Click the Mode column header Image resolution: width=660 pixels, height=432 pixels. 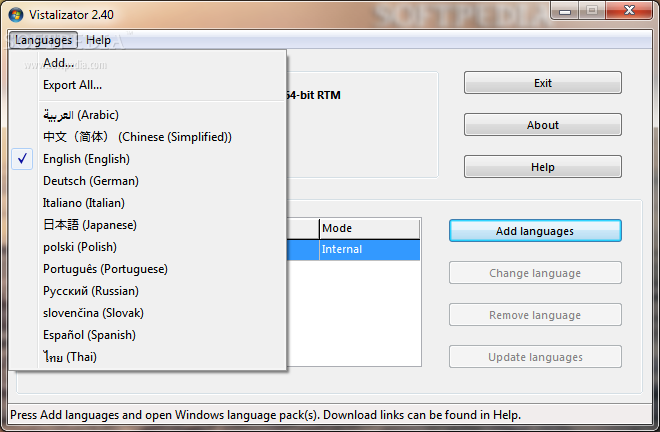click(370, 228)
